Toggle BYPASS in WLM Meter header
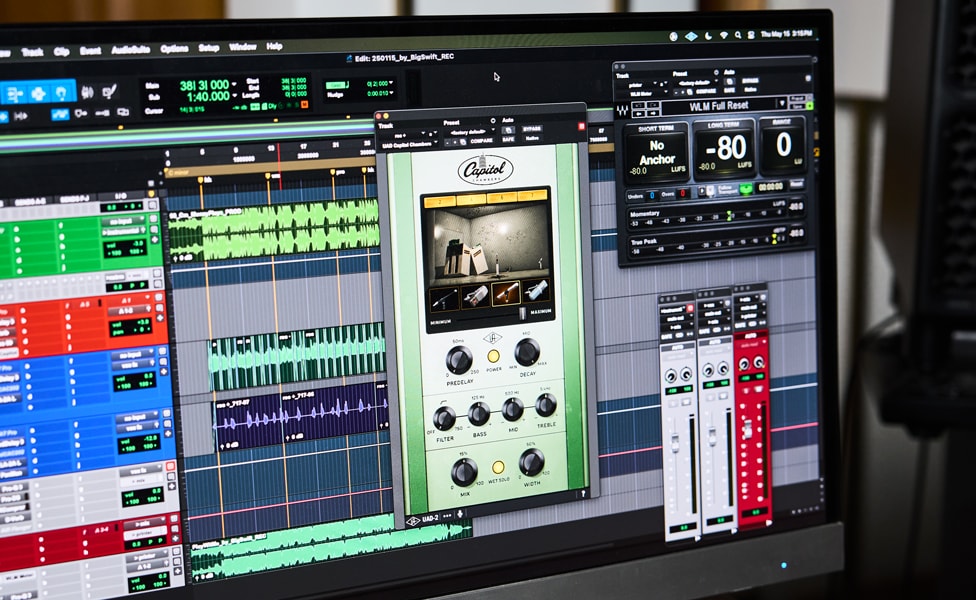 click(750, 80)
